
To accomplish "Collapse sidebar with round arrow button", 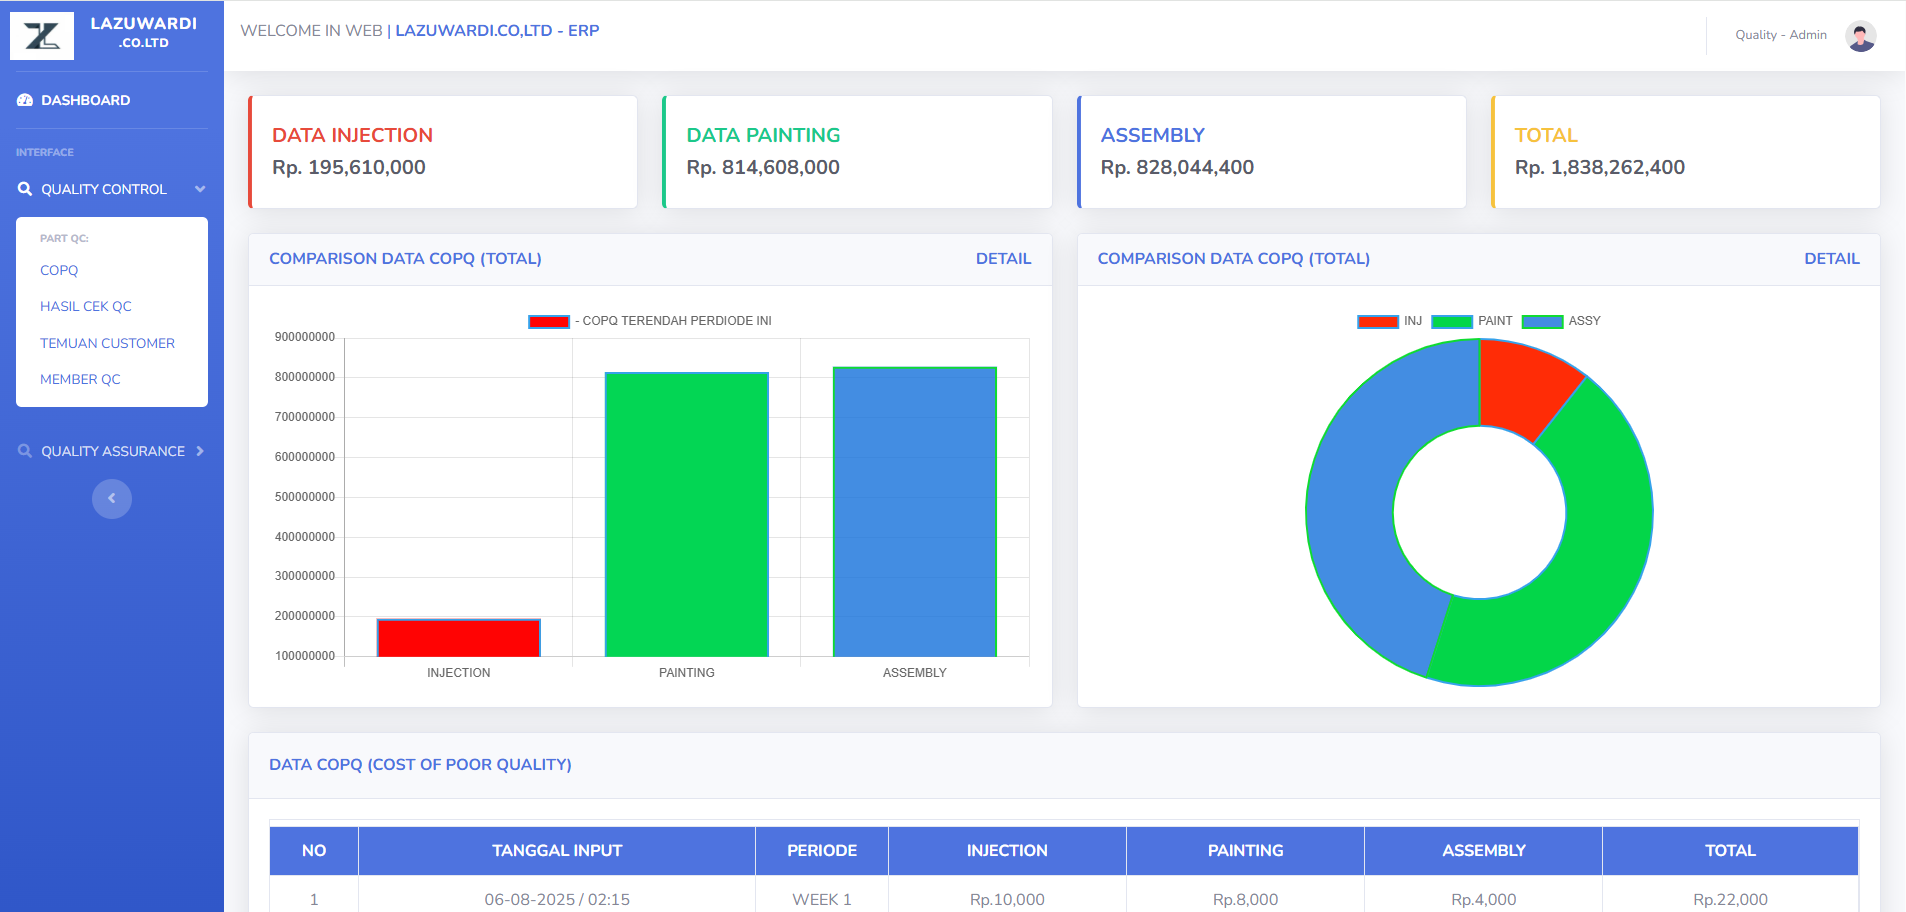I will [112, 498].
